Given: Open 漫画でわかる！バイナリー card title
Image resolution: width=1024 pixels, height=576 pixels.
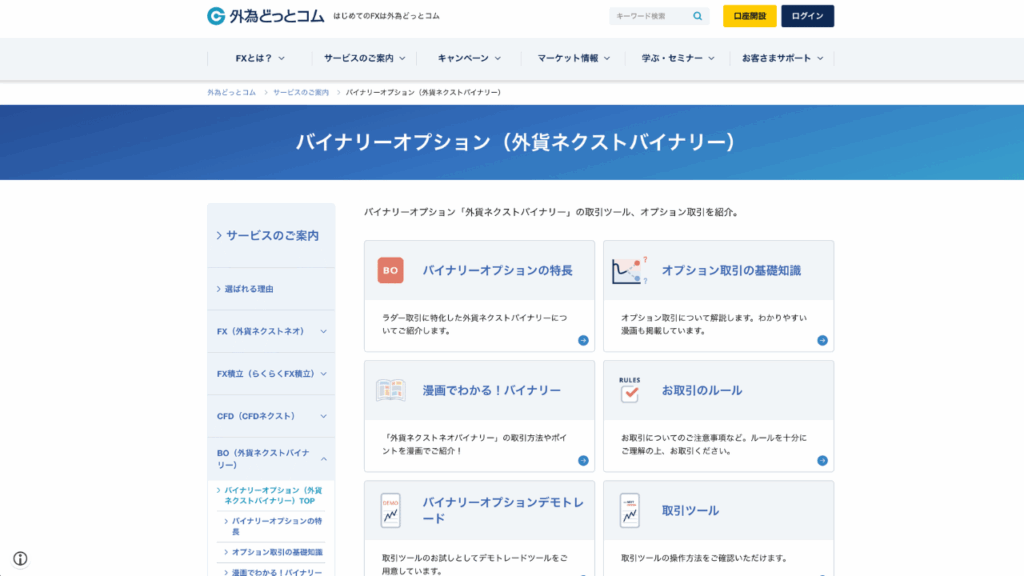Looking at the screenshot, I should point(491,391).
